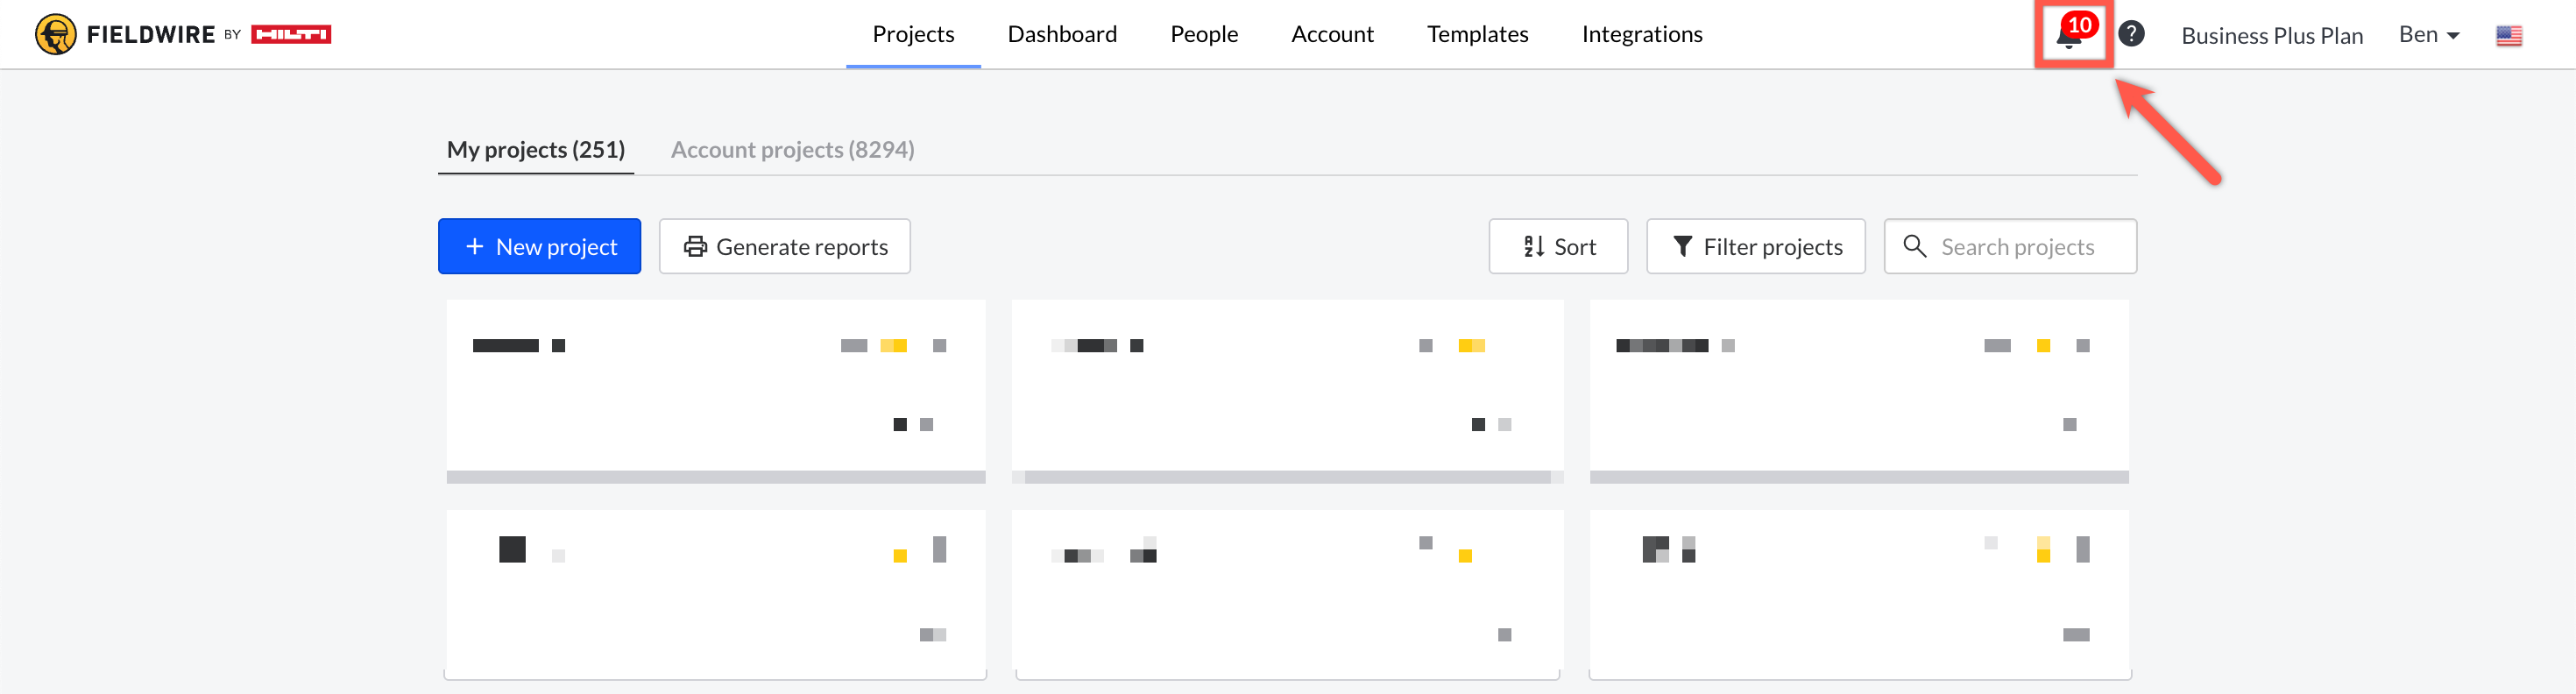Open the Account menu item
2576x694 pixels.
(1332, 34)
